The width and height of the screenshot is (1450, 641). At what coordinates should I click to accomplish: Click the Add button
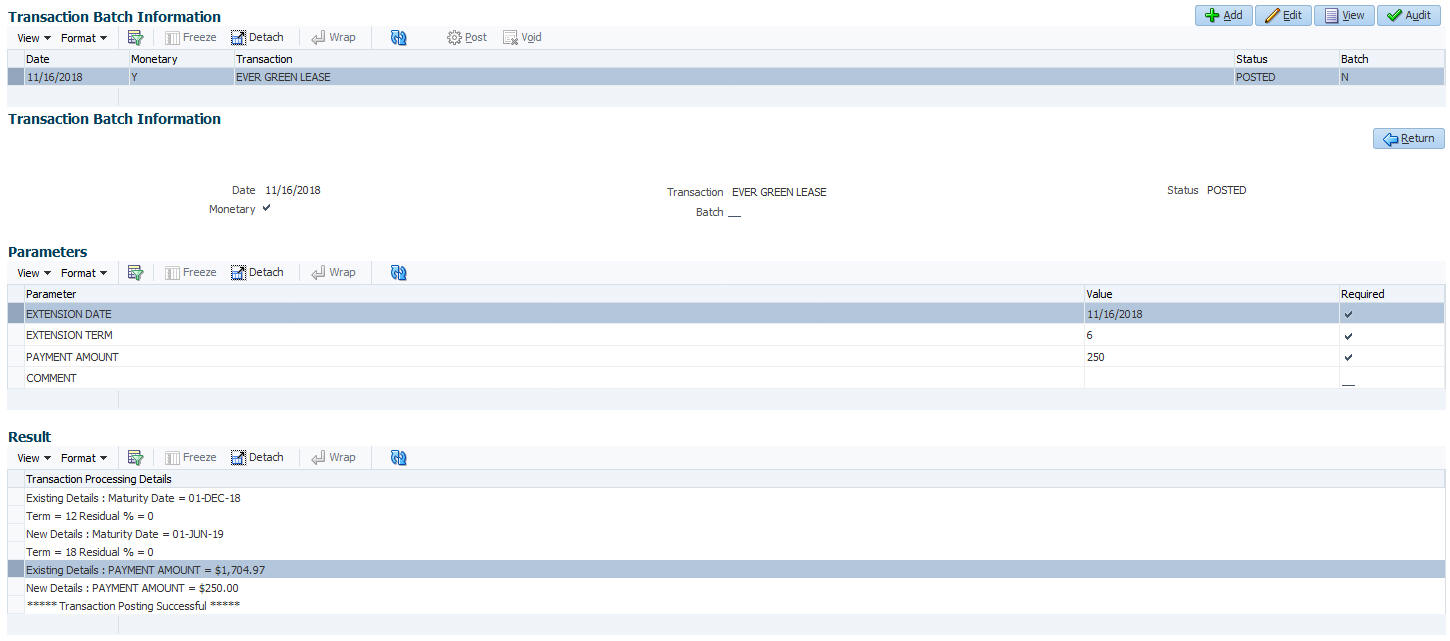1223,15
